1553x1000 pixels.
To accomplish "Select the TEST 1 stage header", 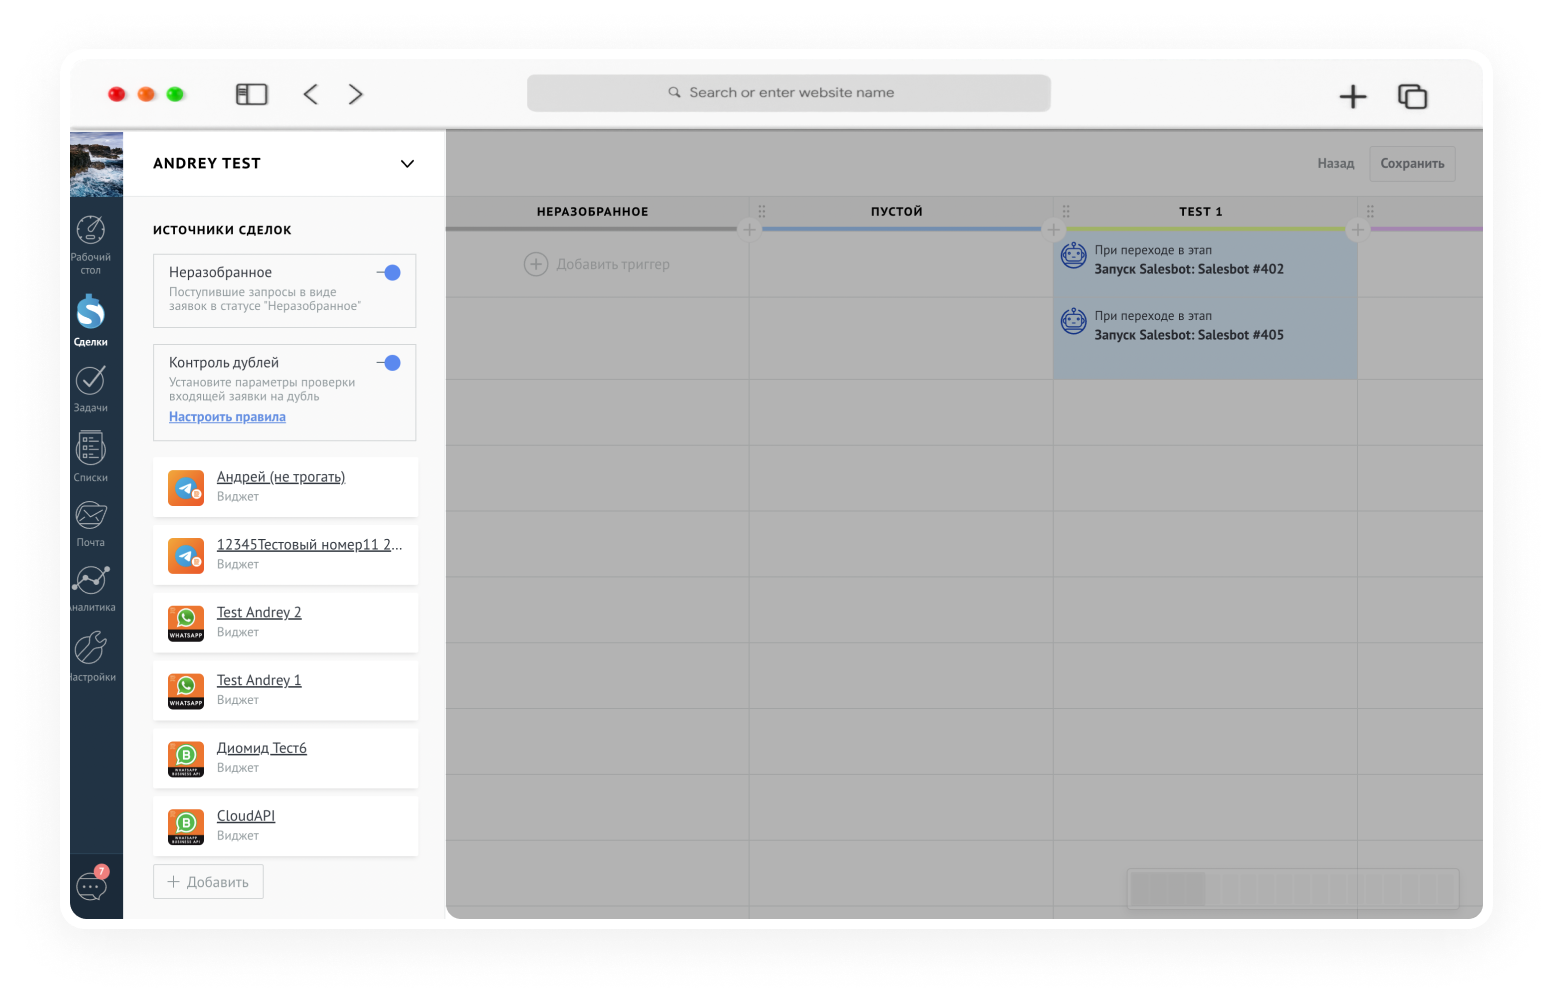I will pos(1201,212).
